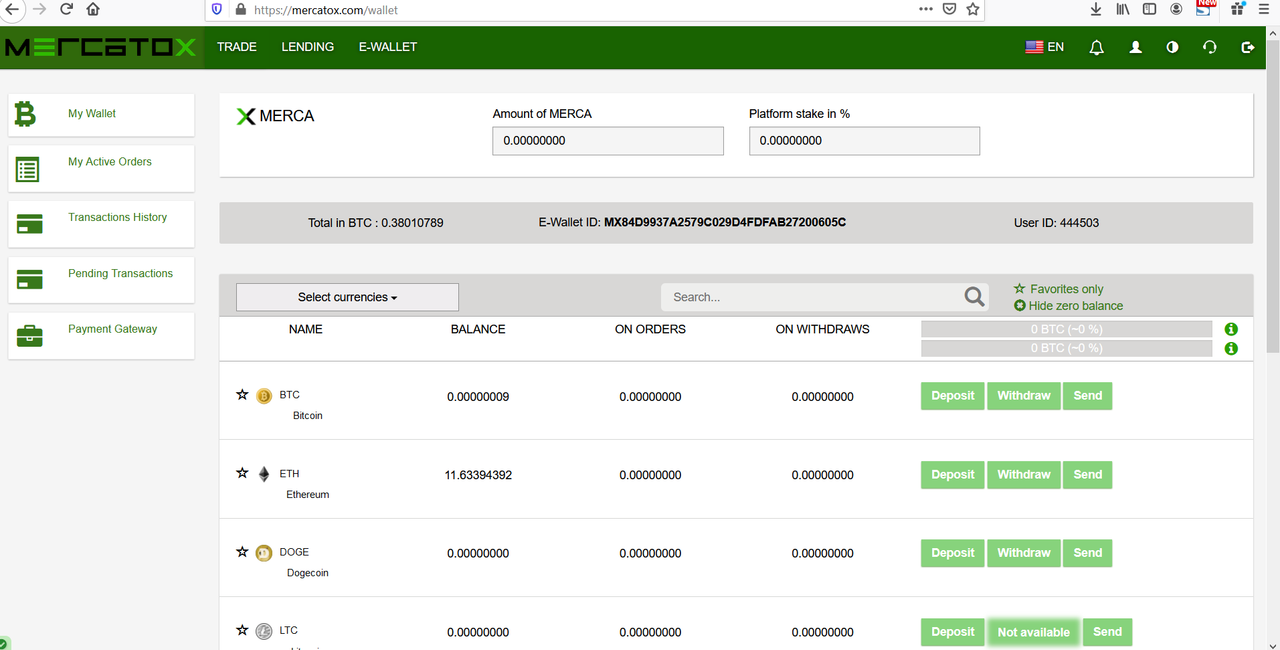
Task: Favorite DOGE with star toggle
Action: click(242, 552)
